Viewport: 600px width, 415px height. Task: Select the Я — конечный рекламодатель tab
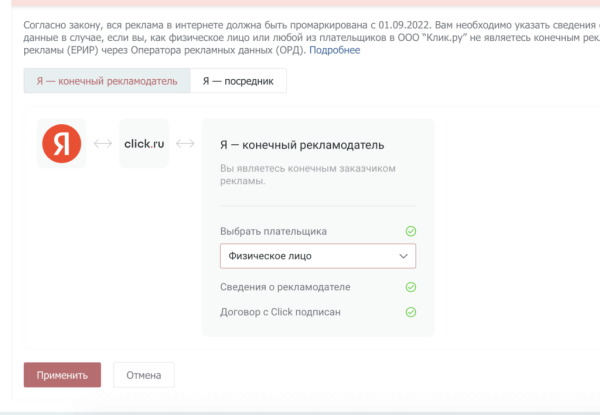(x=107, y=81)
